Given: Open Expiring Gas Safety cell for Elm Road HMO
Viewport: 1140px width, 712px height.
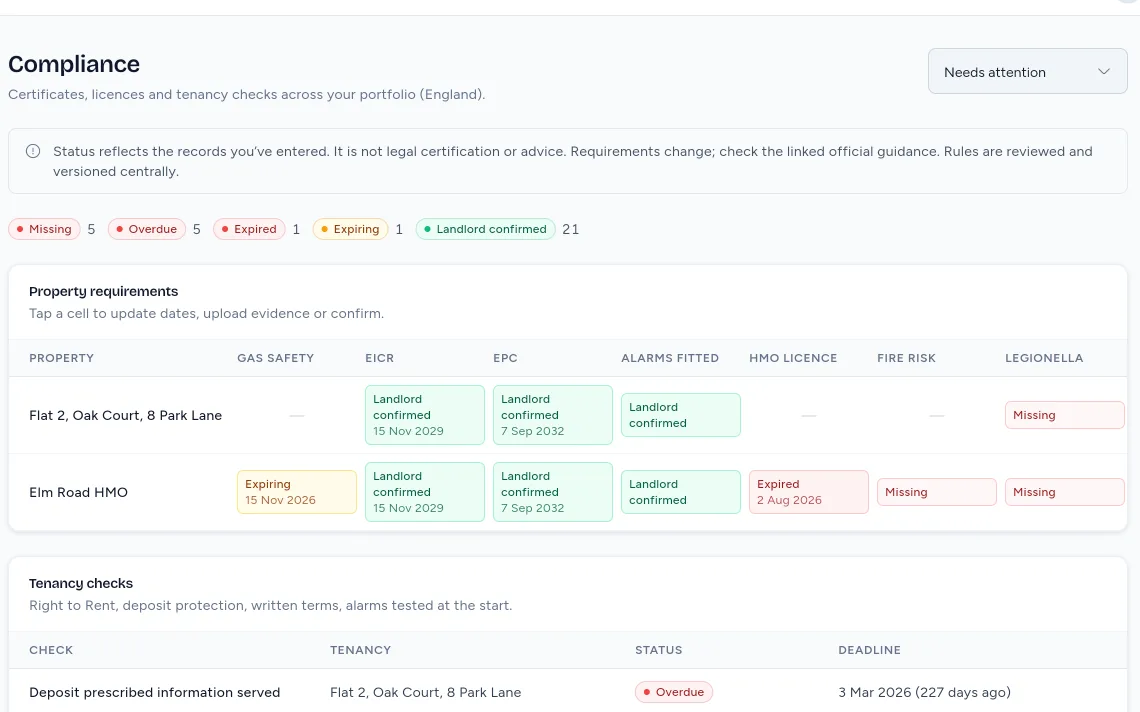Looking at the screenshot, I should (x=297, y=492).
